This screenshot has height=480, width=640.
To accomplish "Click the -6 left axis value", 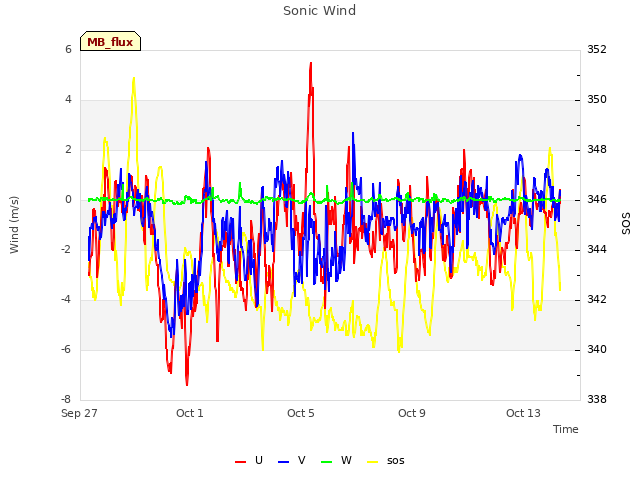I will [x=66, y=349].
